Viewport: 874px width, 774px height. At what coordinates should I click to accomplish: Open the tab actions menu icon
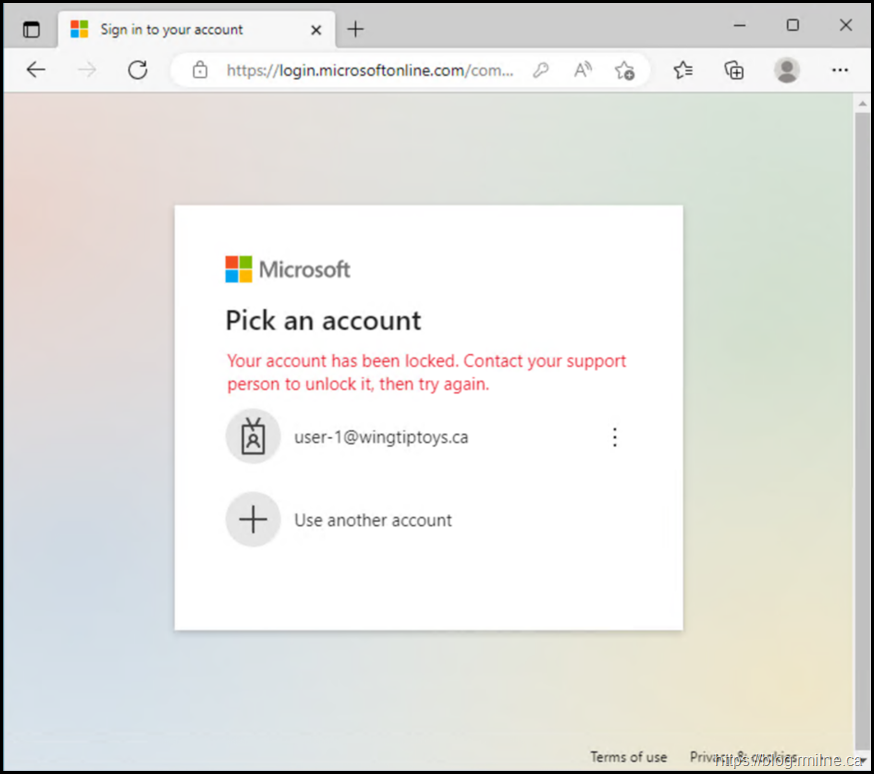coord(31,29)
